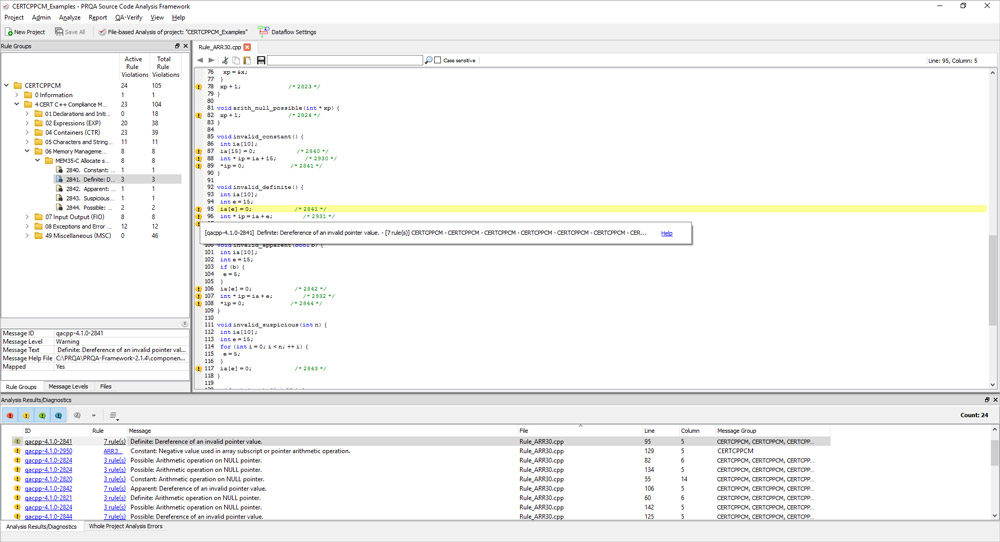Click the paste icon in editor toolbar
This screenshot has width=1000, height=542.
pyautogui.click(x=247, y=61)
